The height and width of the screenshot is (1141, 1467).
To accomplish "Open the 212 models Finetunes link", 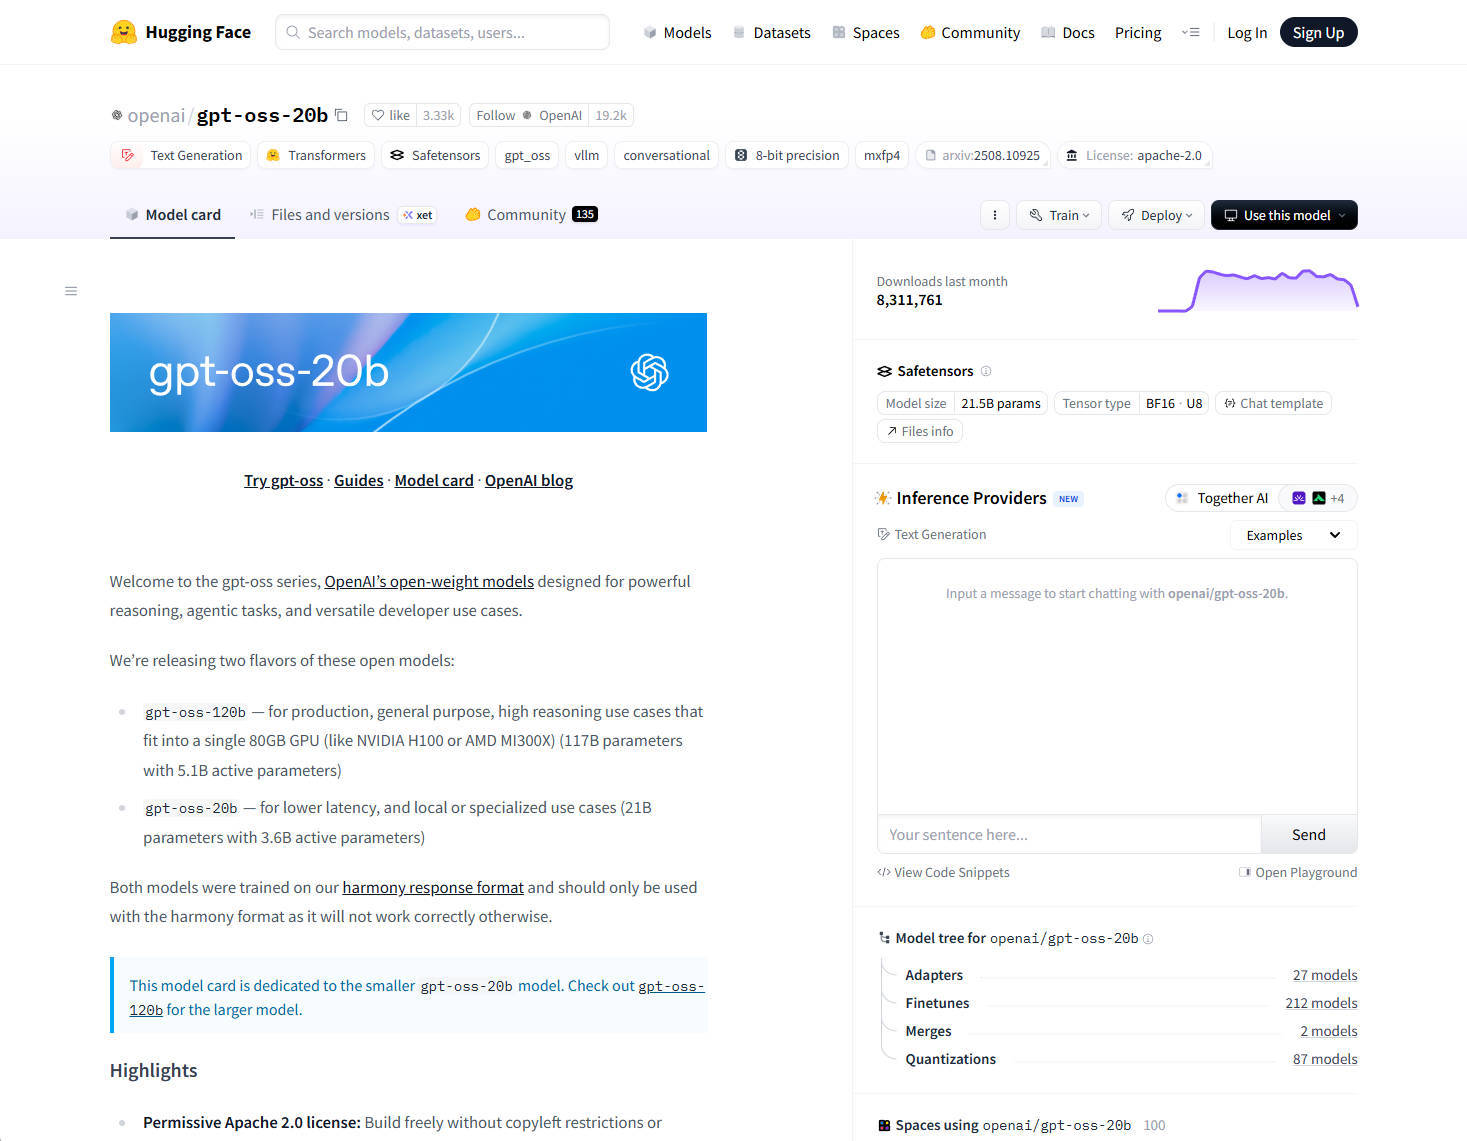I will [1321, 1003].
